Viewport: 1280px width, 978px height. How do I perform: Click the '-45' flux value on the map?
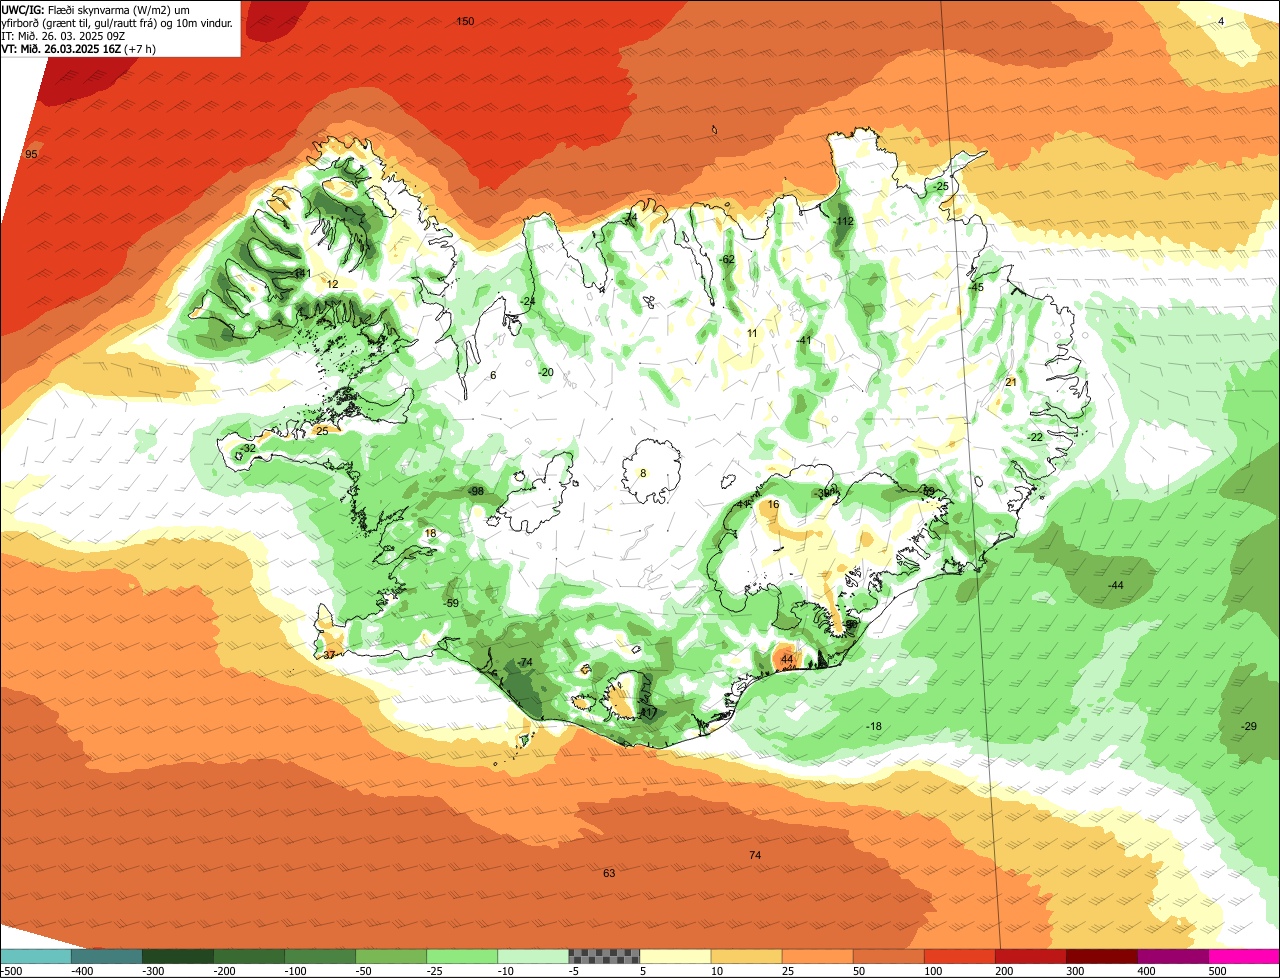point(976,287)
